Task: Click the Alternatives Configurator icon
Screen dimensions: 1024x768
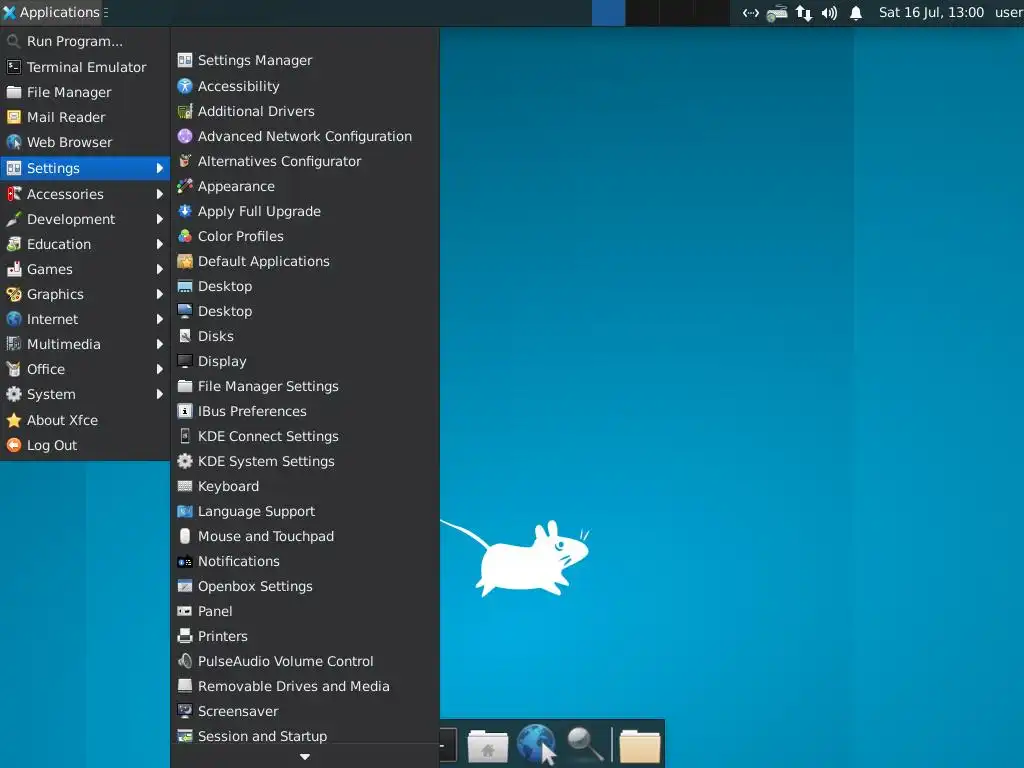Action: click(x=185, y=161)
